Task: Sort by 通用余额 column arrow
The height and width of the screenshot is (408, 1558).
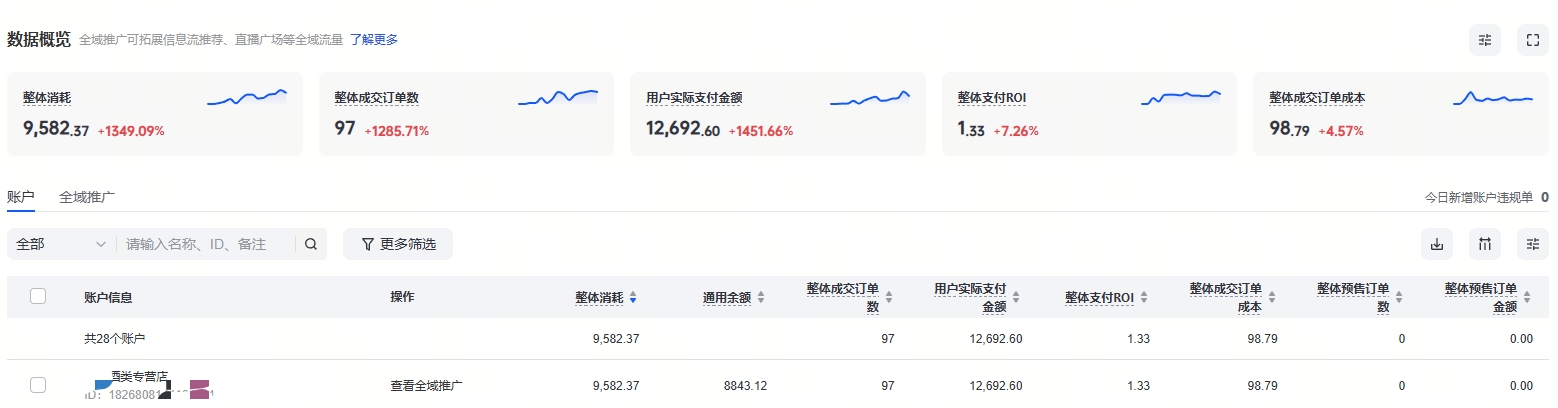Action: pyautogui.click(x=761, y=298)
